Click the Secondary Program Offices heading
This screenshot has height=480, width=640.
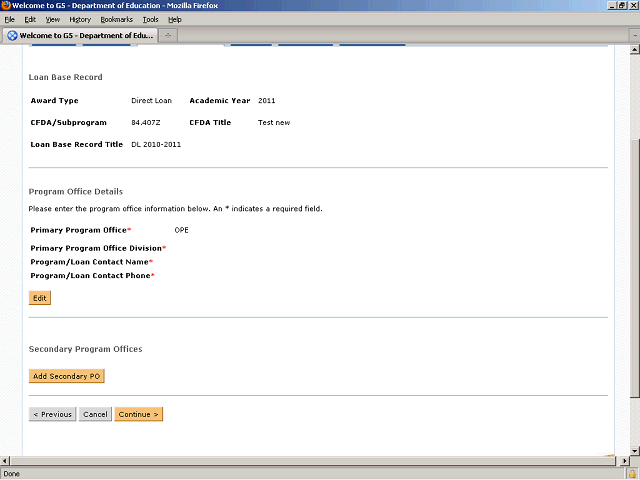pos(85,349)
